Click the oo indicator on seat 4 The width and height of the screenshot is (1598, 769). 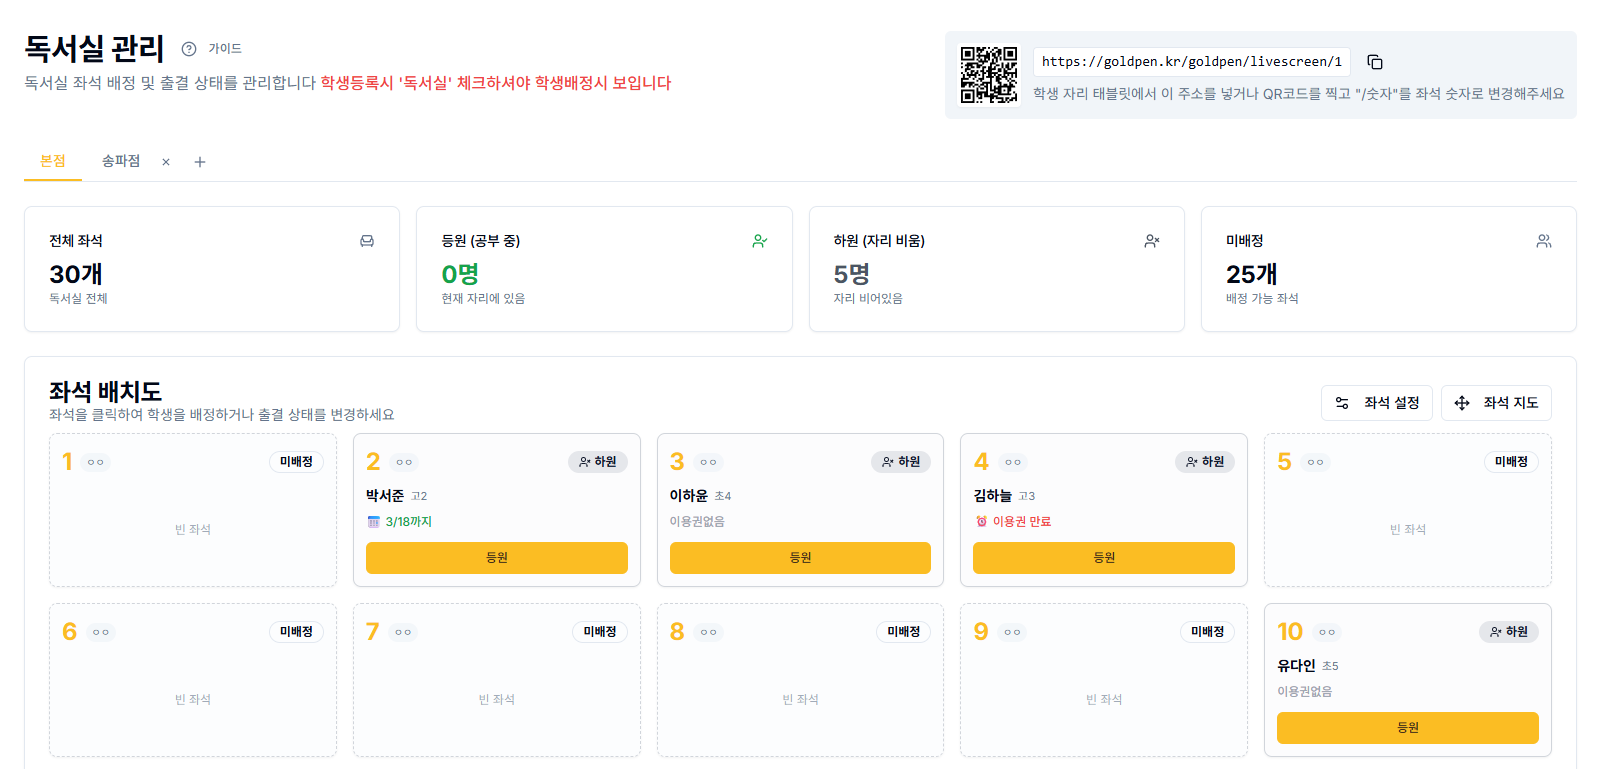pyautogui.click(x=1012, y=462)
